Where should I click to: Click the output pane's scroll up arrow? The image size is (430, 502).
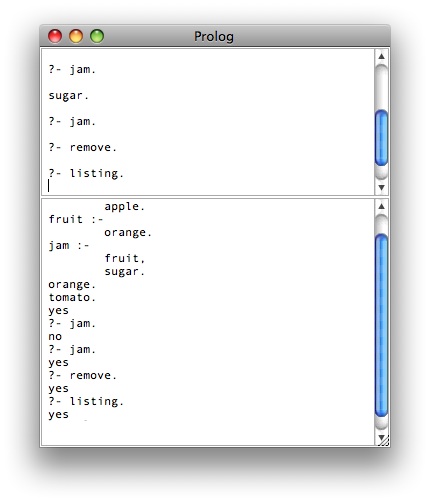tap(382, 206)
